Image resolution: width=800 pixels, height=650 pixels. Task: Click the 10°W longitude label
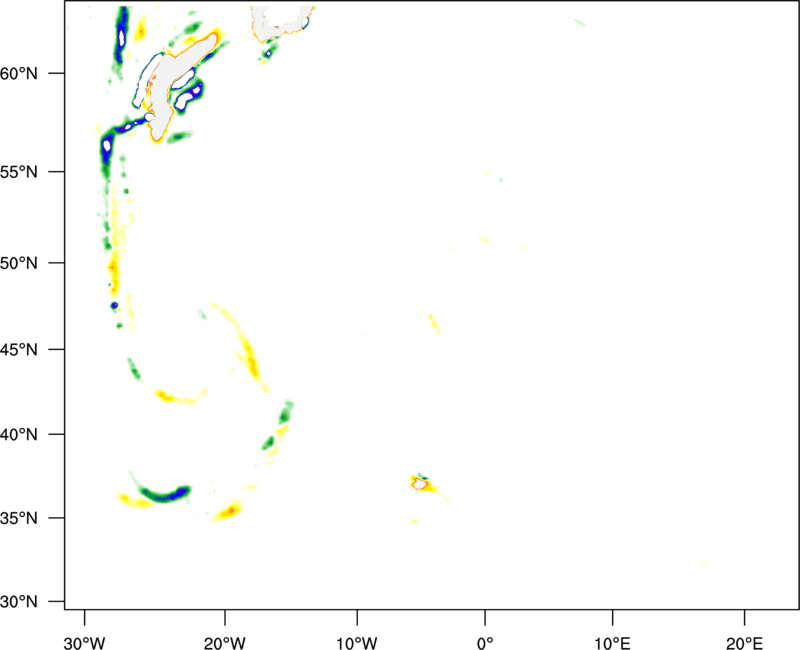(357, 643)
